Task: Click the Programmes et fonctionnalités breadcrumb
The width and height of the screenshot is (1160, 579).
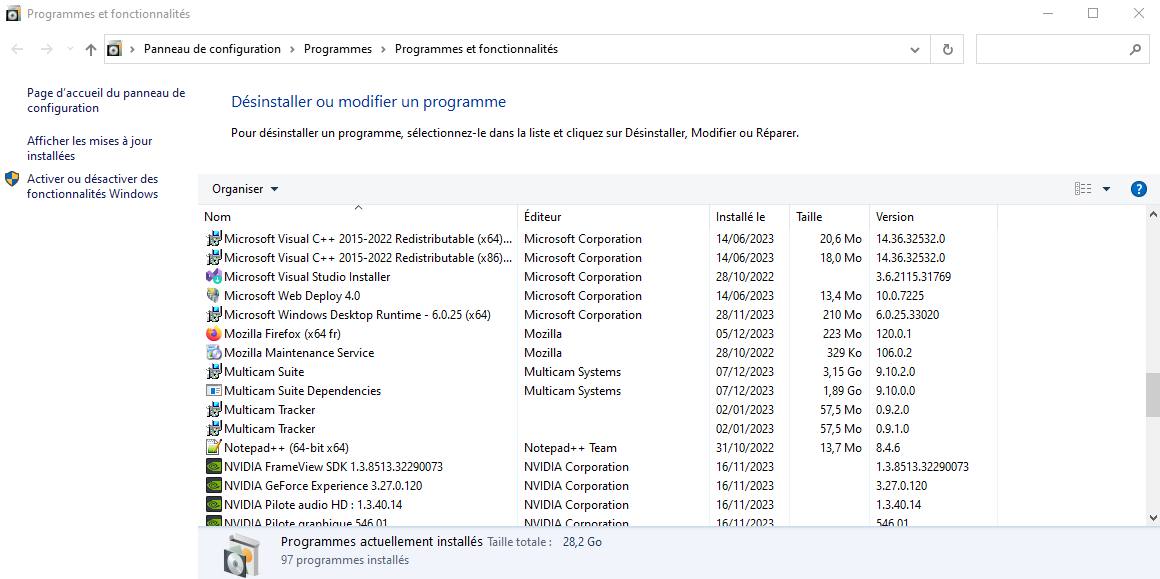Action: pyautogui.click(x=476, y=50)
